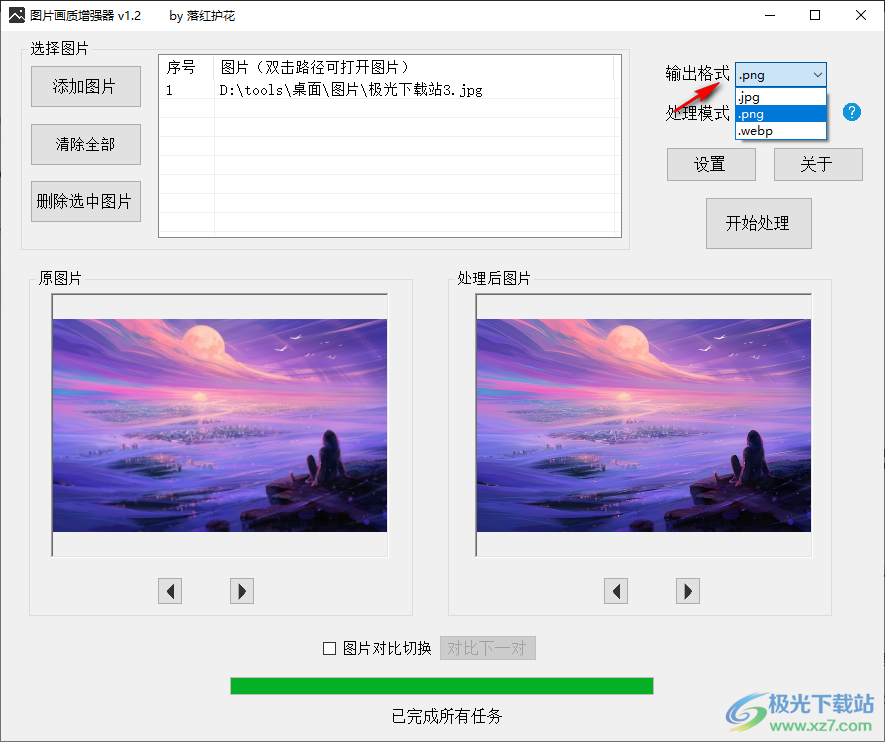This screenshot has height=742, width=885.
Task: Minimize the 图片画质增强器 window
Action: (x=770, y=15)
